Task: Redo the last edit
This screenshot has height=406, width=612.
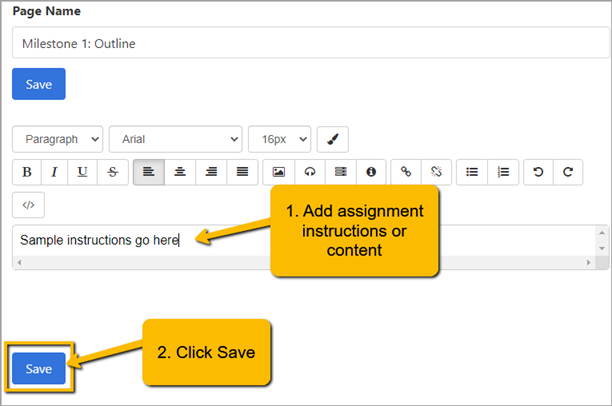Action: coord(568,172)
